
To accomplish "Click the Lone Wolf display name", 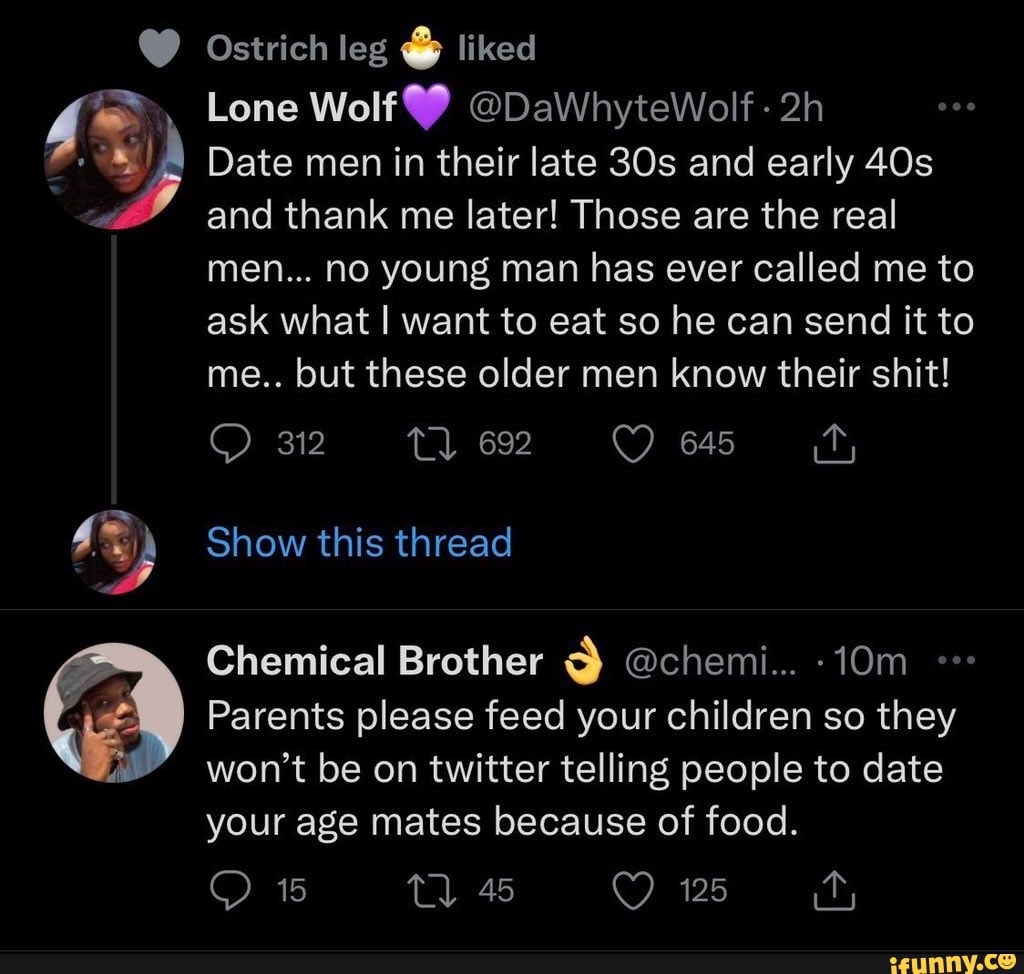I will [301, 106].
